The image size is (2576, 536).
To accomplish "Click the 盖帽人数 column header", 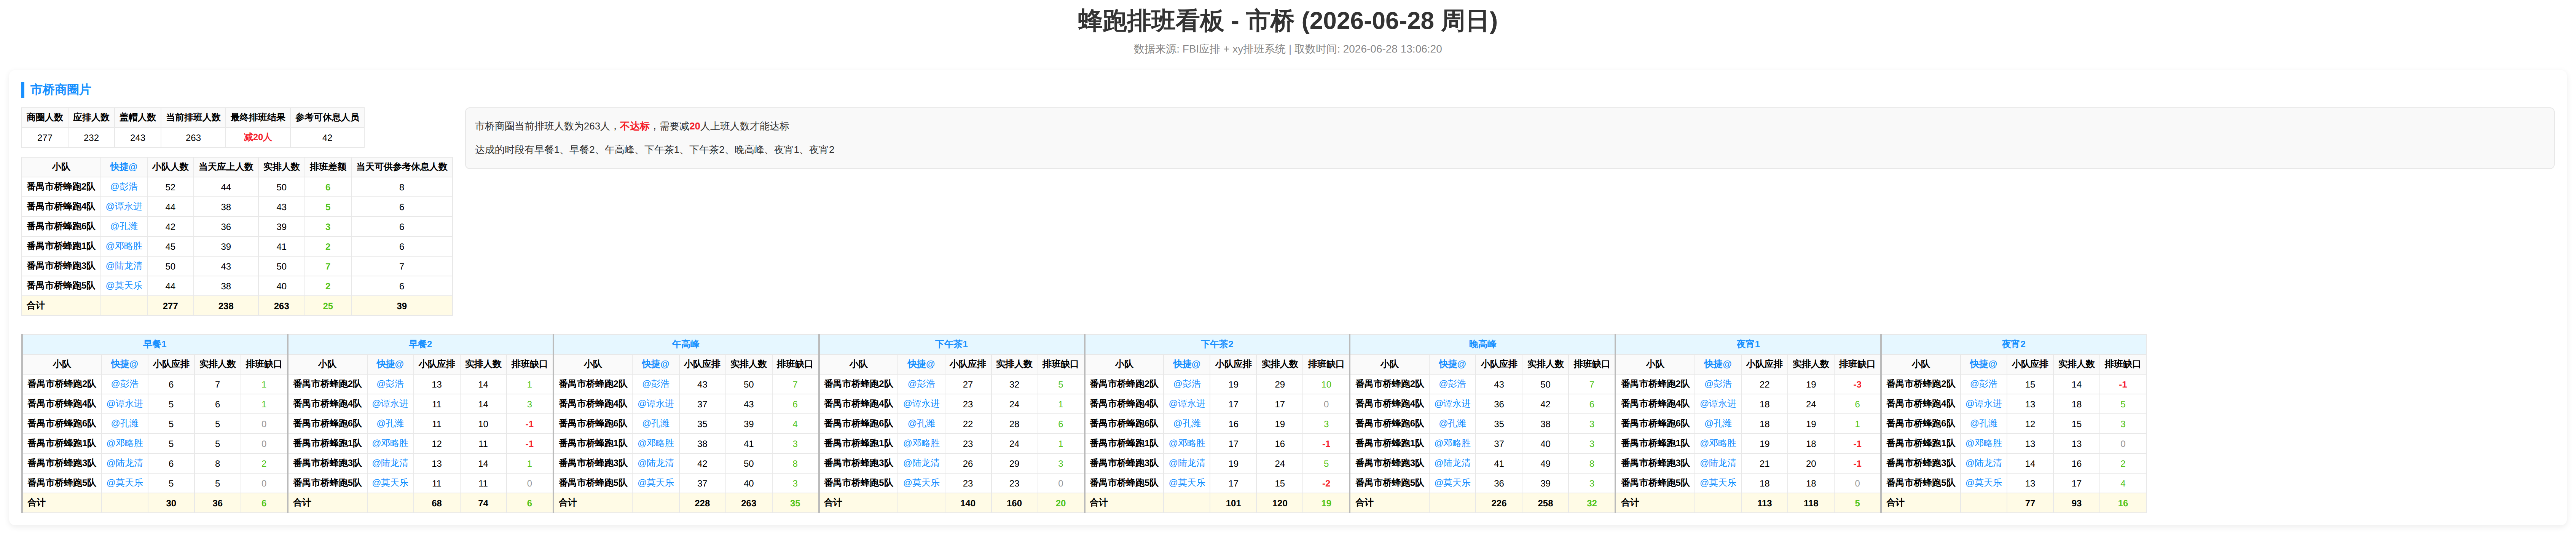I will click(138, 118).
